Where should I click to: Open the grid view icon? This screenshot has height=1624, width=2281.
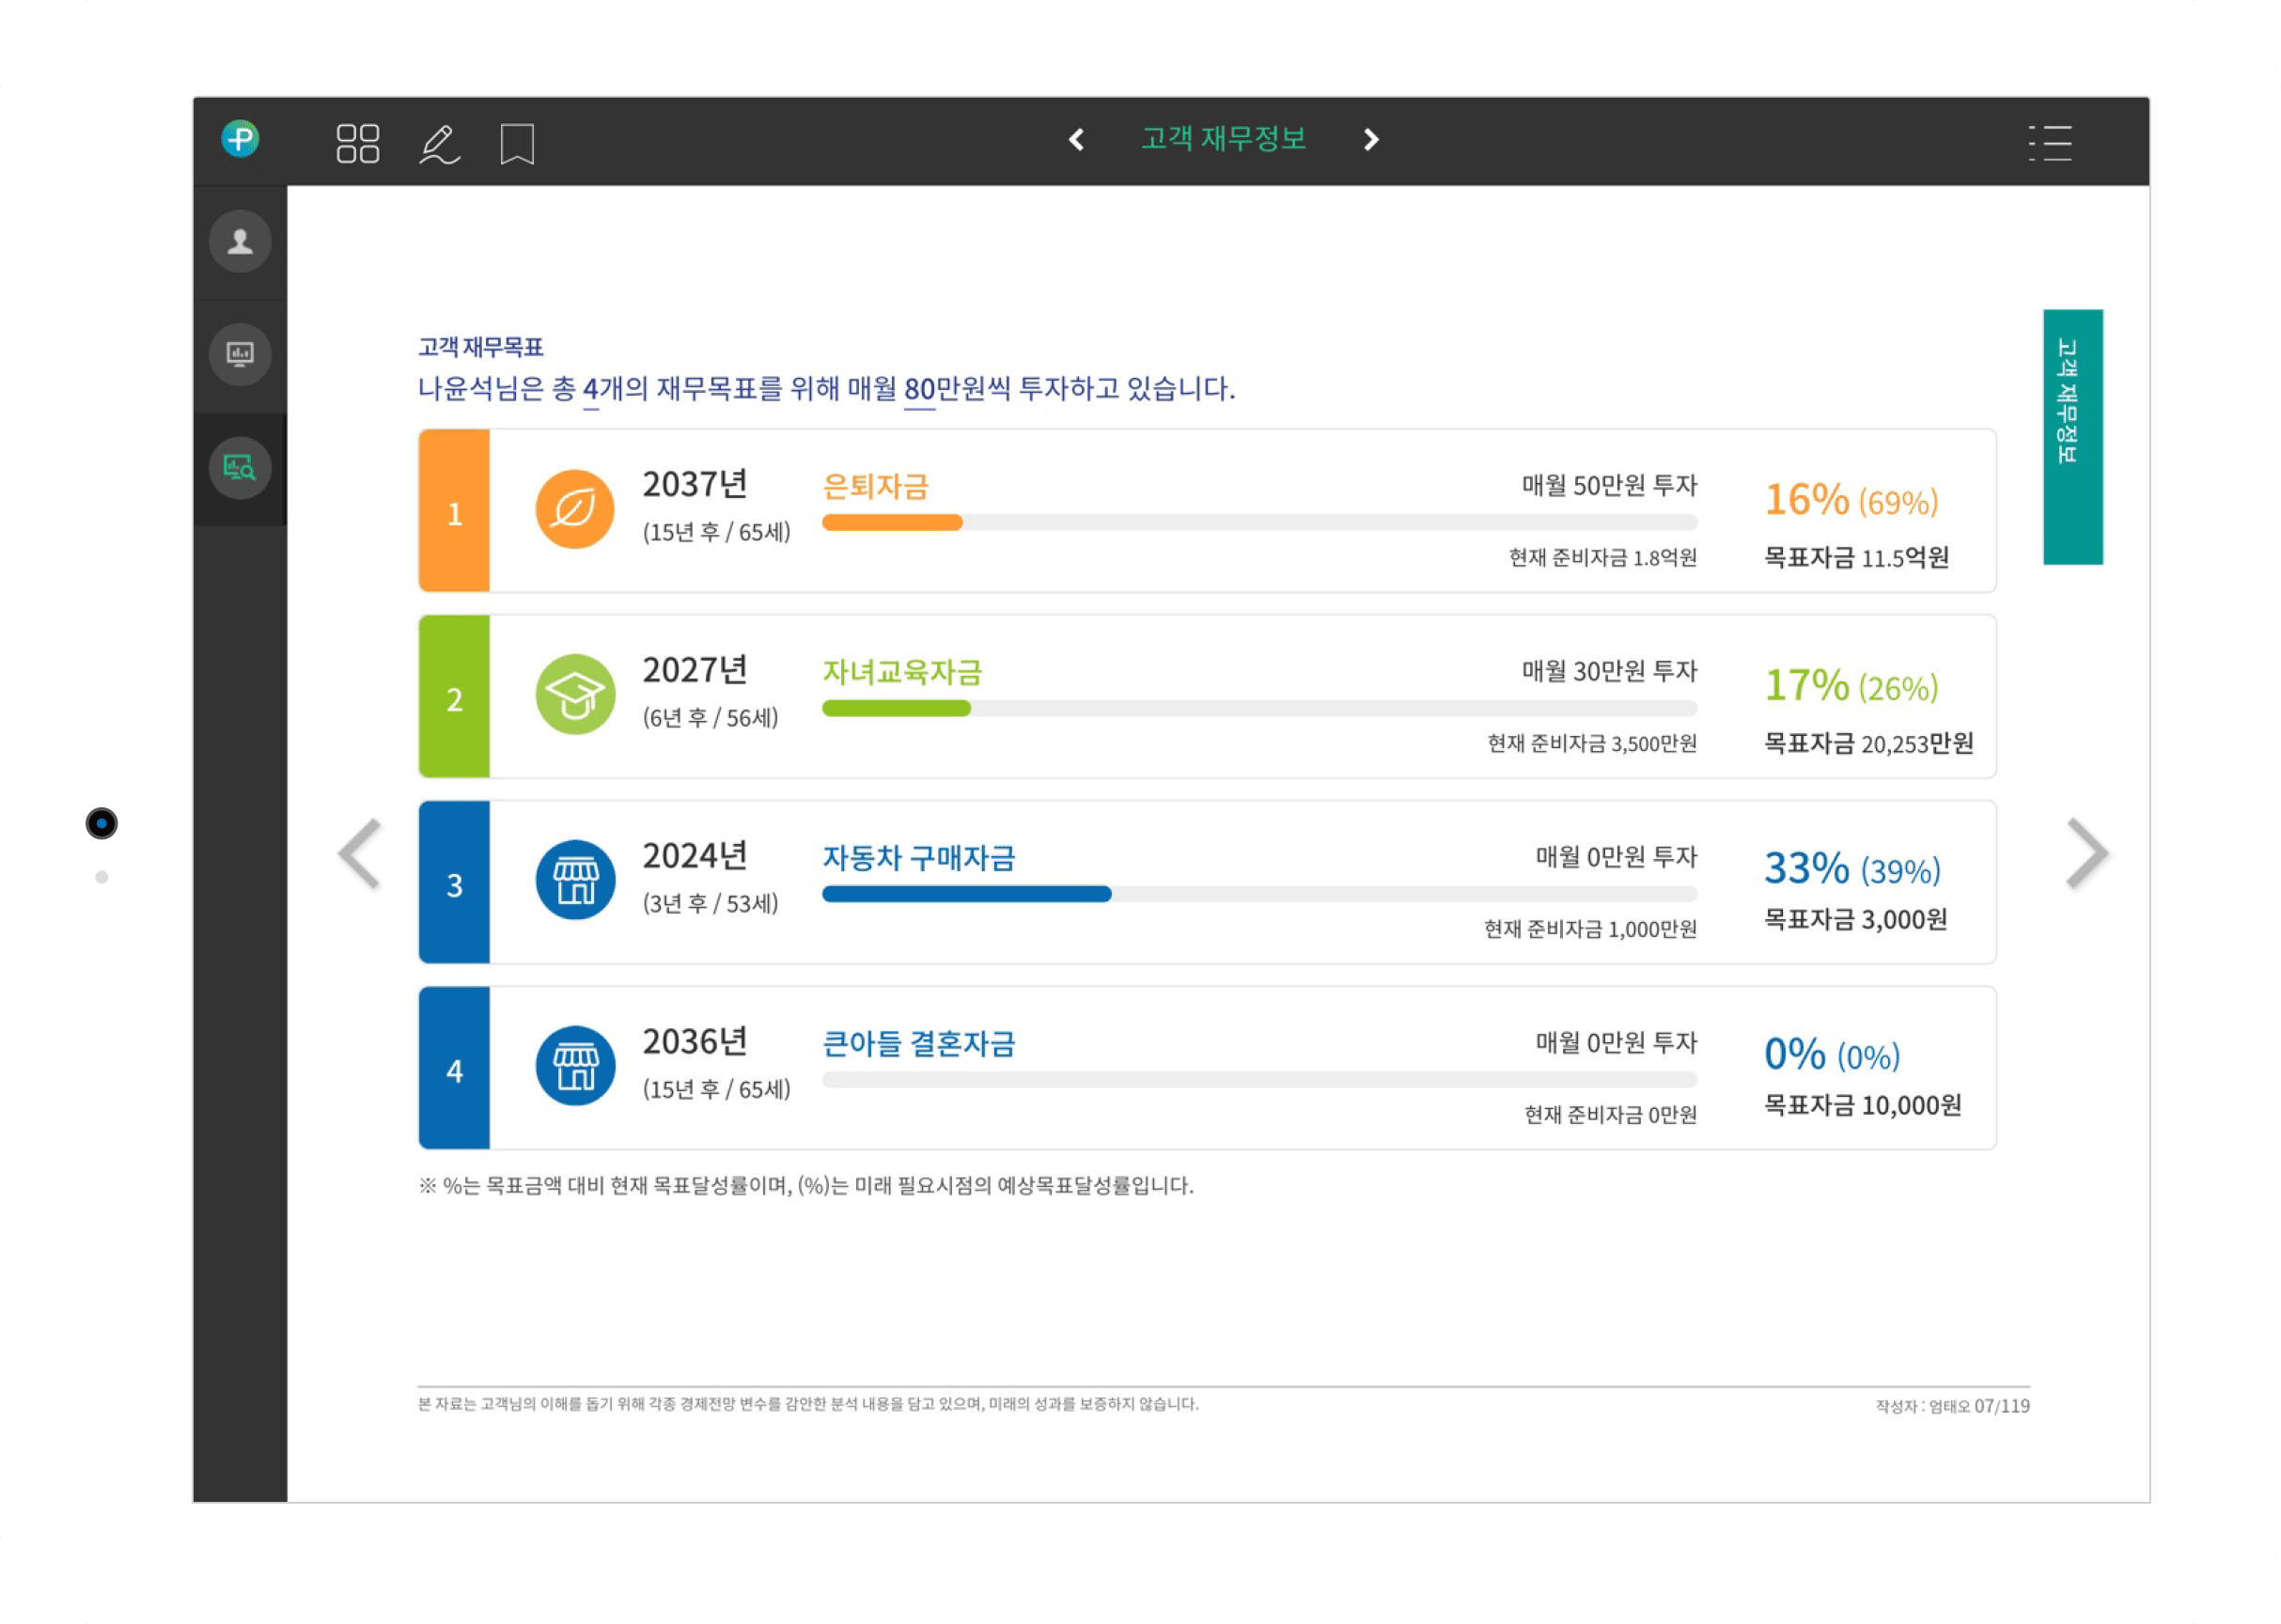357,143
